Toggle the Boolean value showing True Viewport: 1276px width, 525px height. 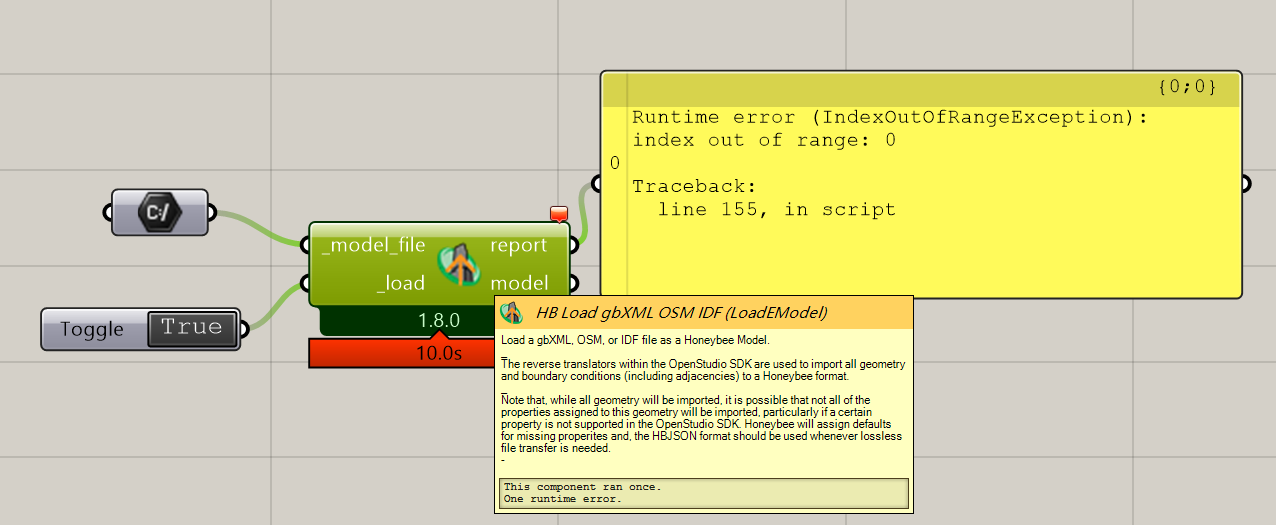(192, 328)
